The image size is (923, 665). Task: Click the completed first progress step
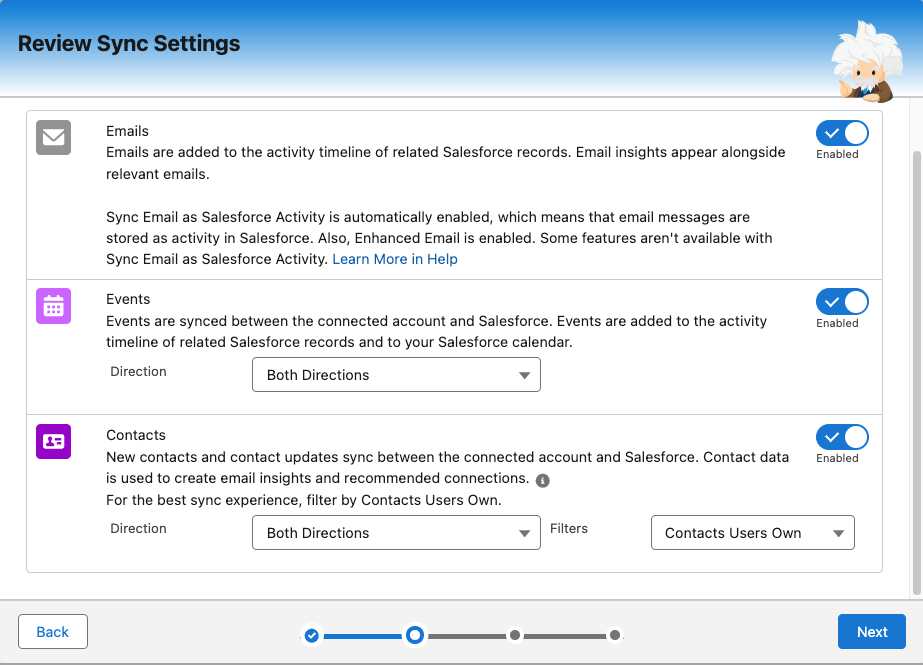click(312, 636)
